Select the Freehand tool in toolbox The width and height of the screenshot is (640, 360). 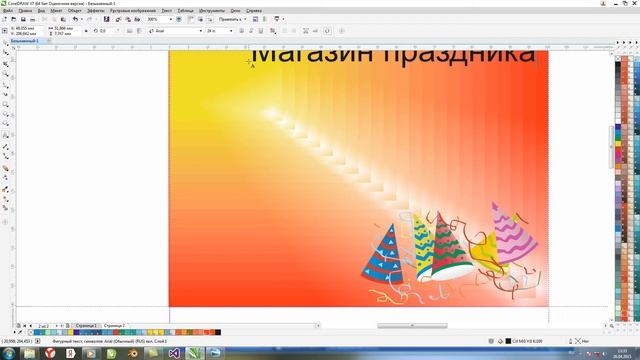(x=5, y=85)
